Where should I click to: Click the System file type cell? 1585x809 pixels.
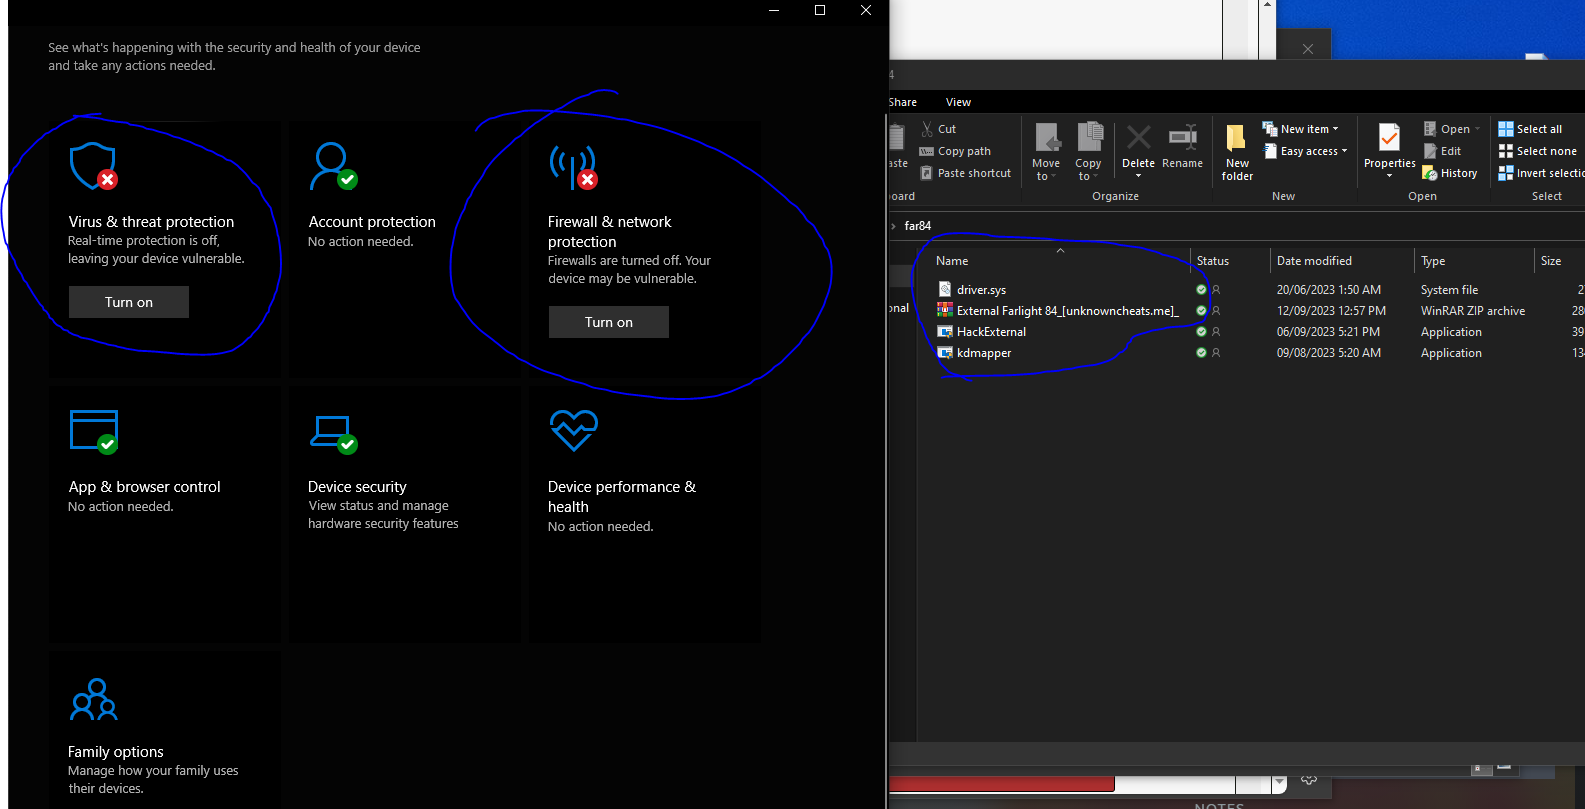(x=1449, y=290)
